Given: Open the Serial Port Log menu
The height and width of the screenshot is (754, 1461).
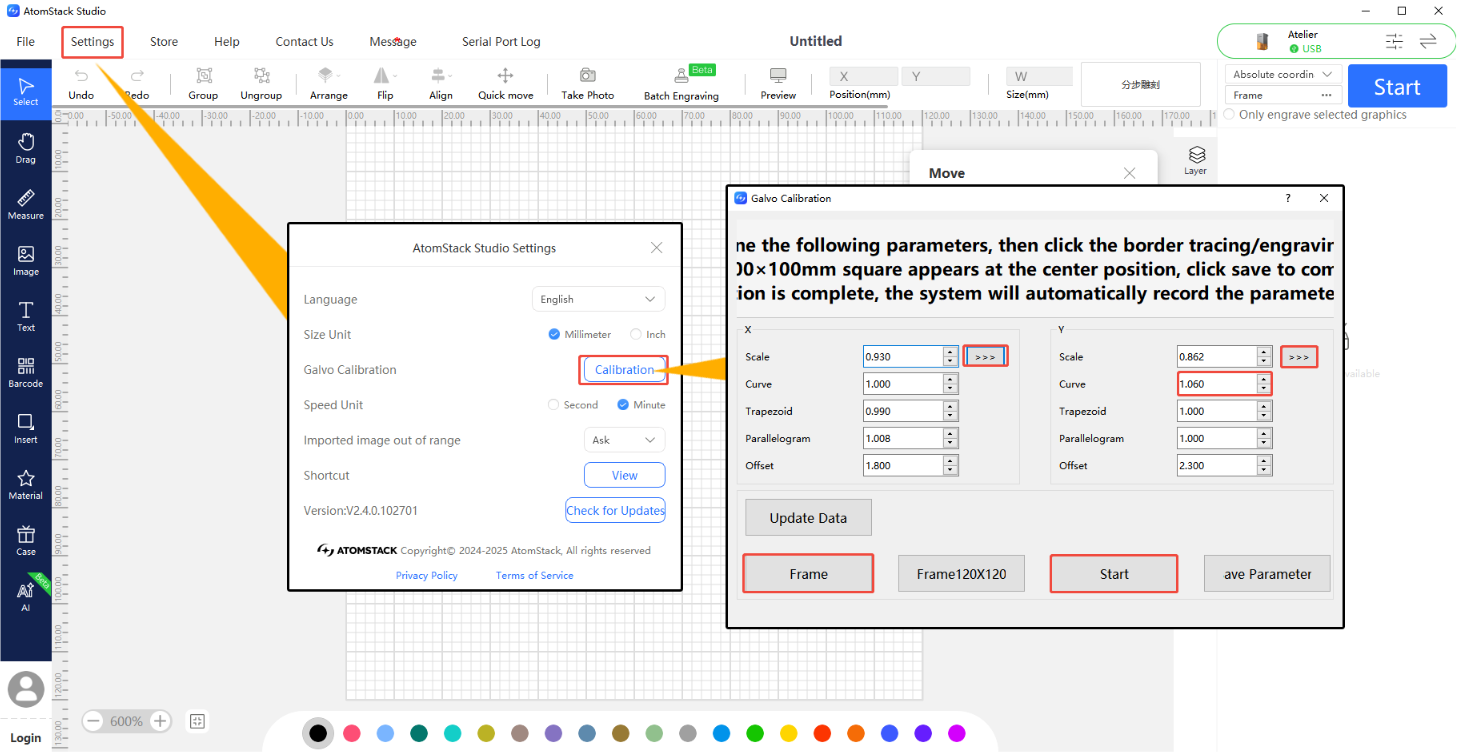Looking at the screenshot, I should (x=501, y=42).
